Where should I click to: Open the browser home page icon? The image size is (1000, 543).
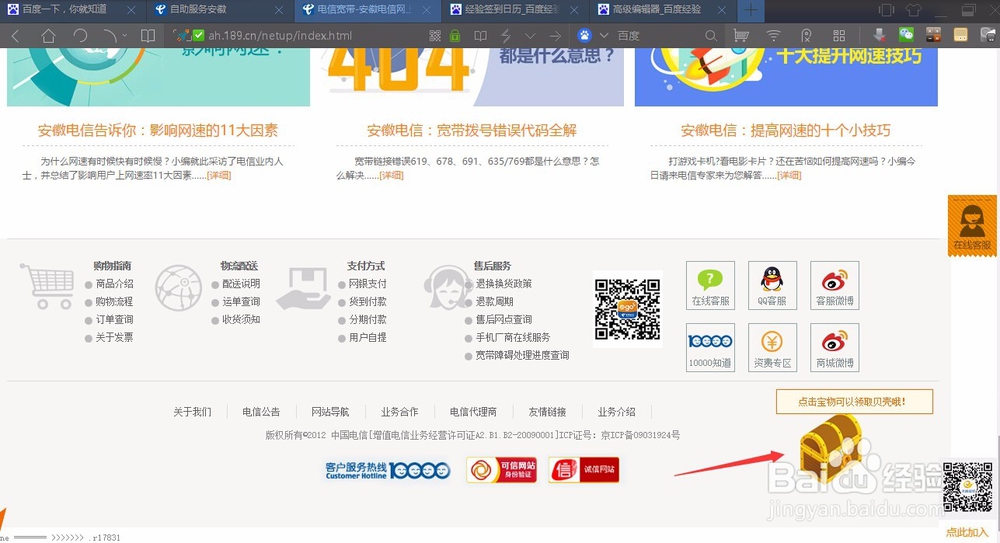pos(48,36)
